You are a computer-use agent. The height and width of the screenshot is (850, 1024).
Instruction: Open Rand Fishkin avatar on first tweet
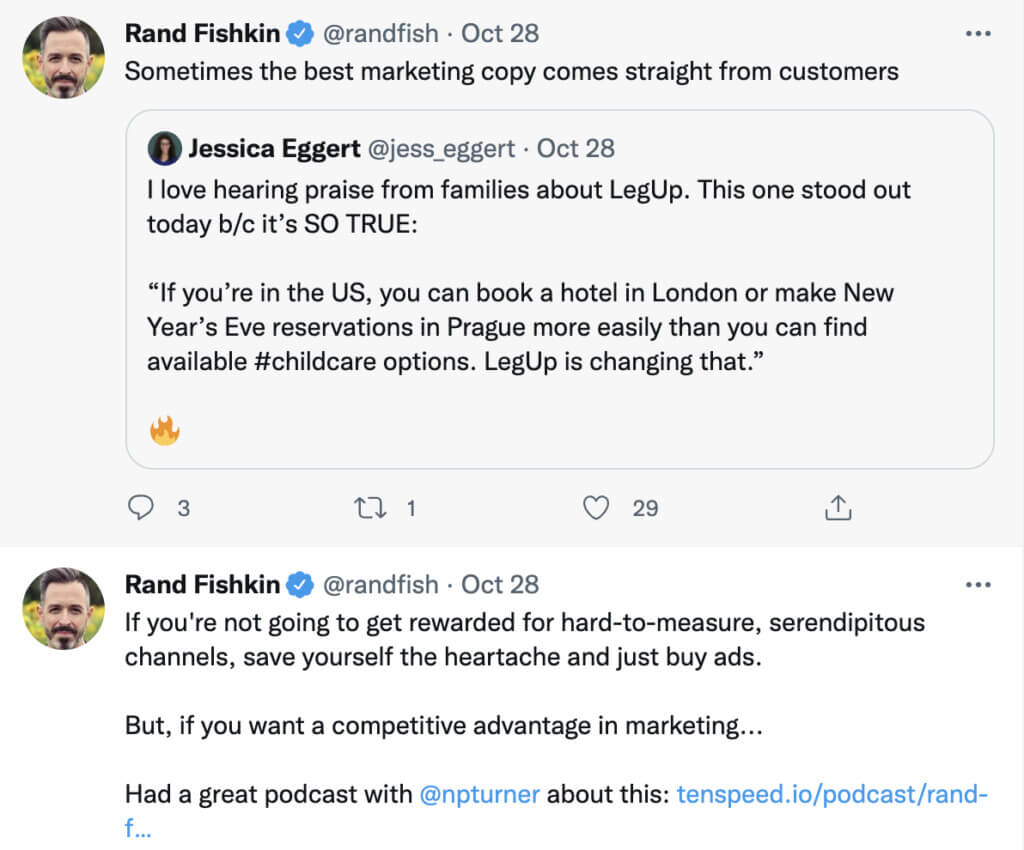[x=64, y=57]
